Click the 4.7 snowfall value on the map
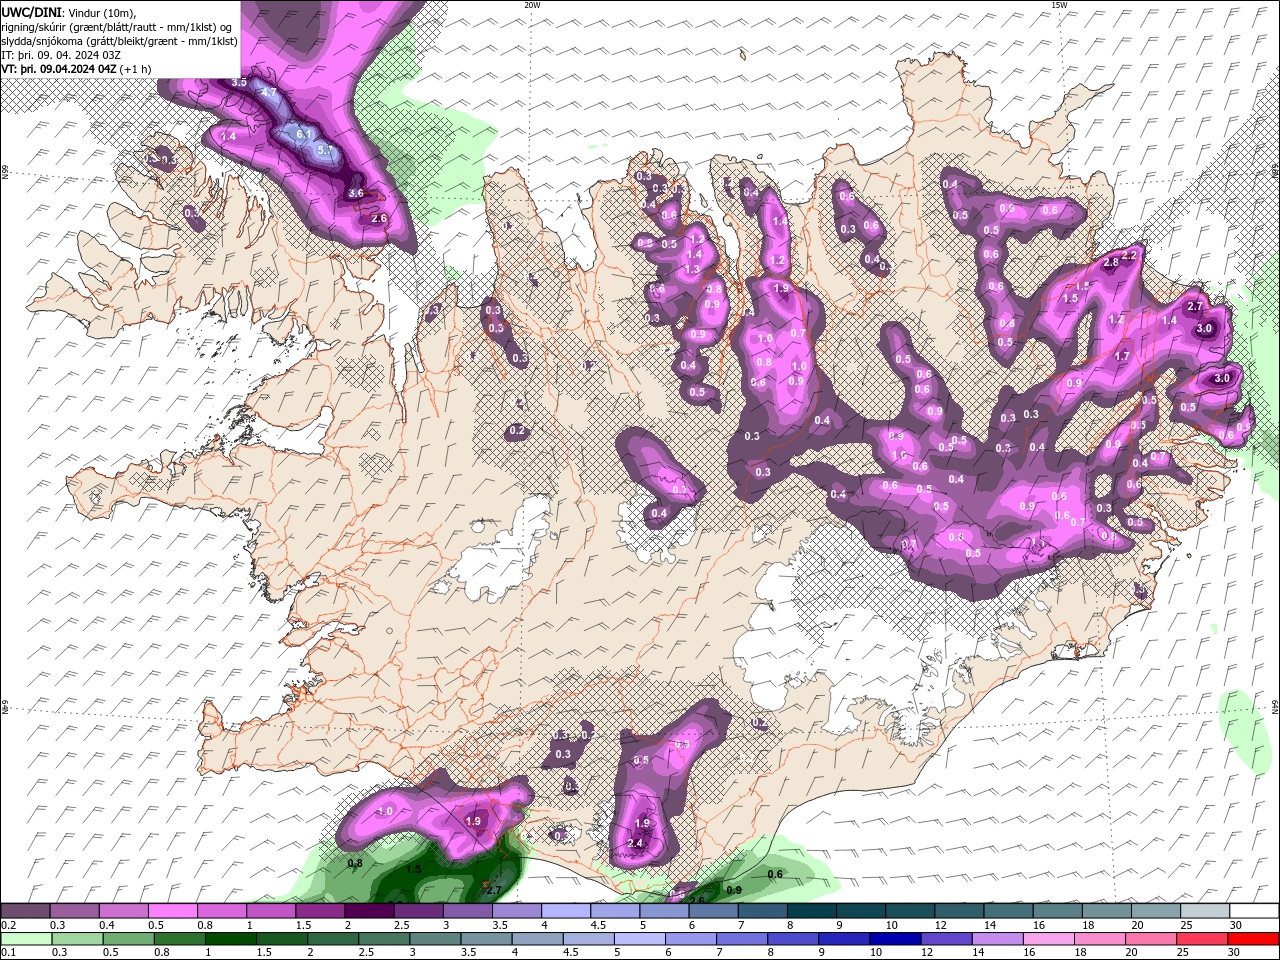The height and width of the screenshot is (960, 1280). click(x=268, y=92)
